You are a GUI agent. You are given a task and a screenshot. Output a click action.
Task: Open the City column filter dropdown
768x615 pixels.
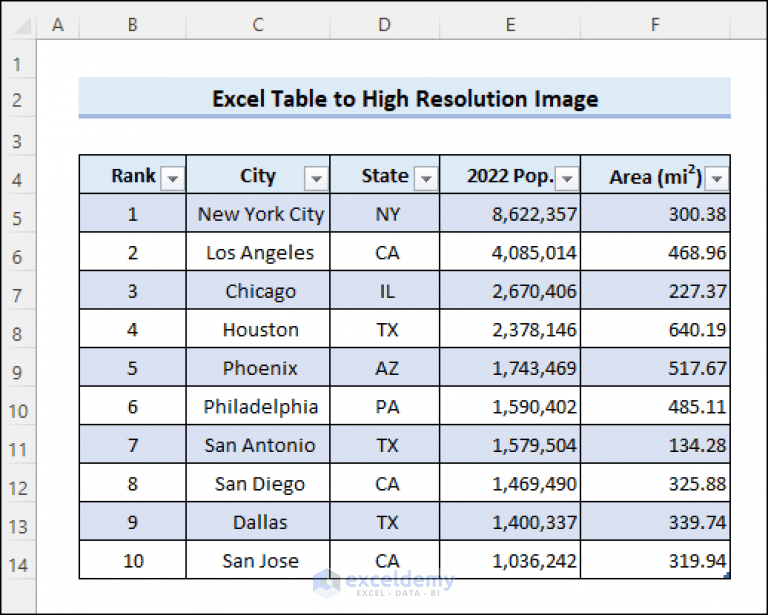[x=316, y=179]
